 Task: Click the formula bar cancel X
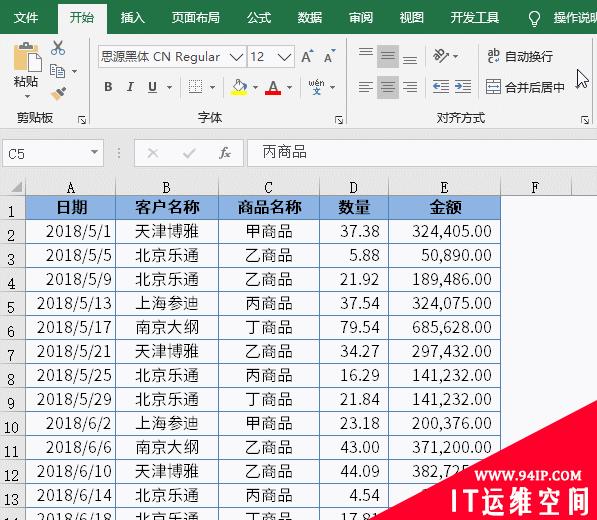[x=153, y=153]
